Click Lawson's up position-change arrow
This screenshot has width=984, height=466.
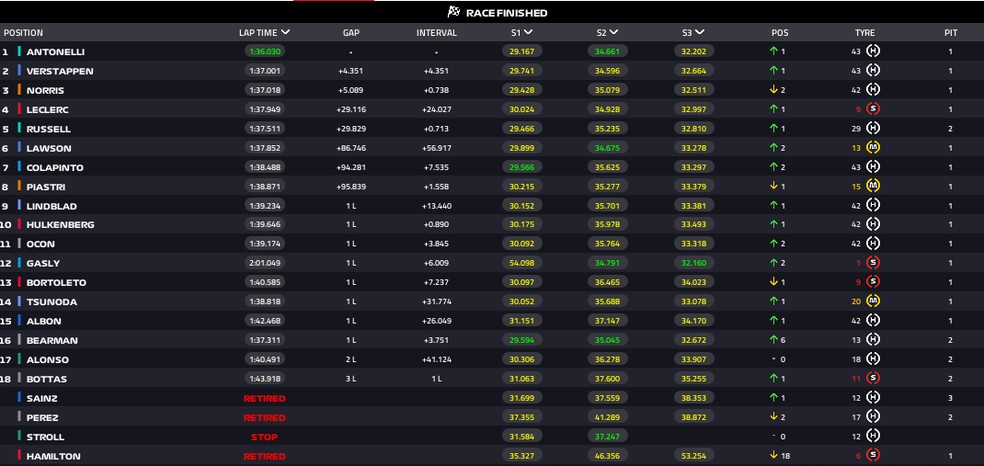point(774,147)
